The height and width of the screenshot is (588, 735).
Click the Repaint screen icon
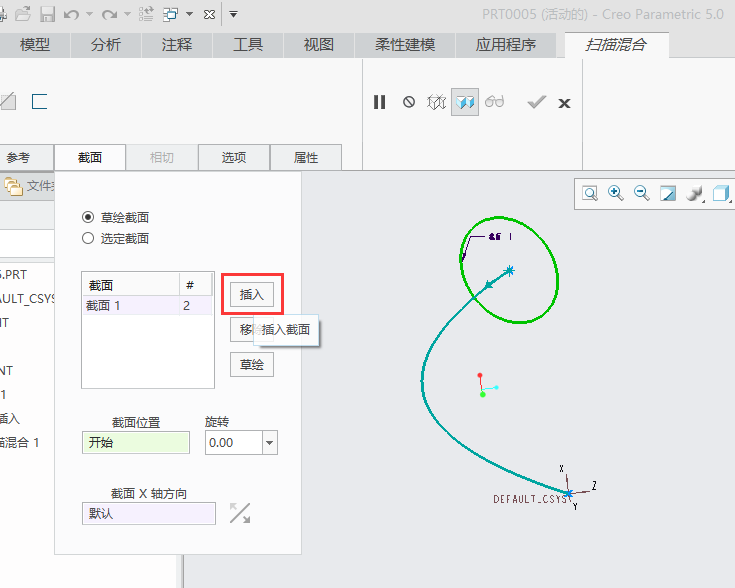pos(668,194)
